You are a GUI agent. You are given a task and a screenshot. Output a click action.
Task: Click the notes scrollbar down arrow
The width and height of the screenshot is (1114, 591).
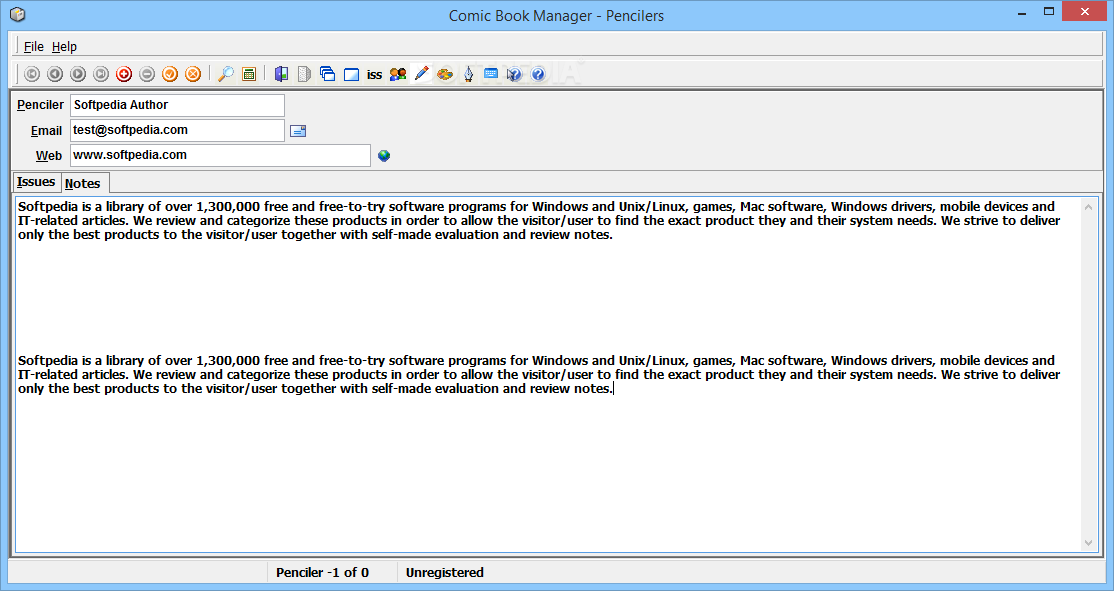[1088, 543]
